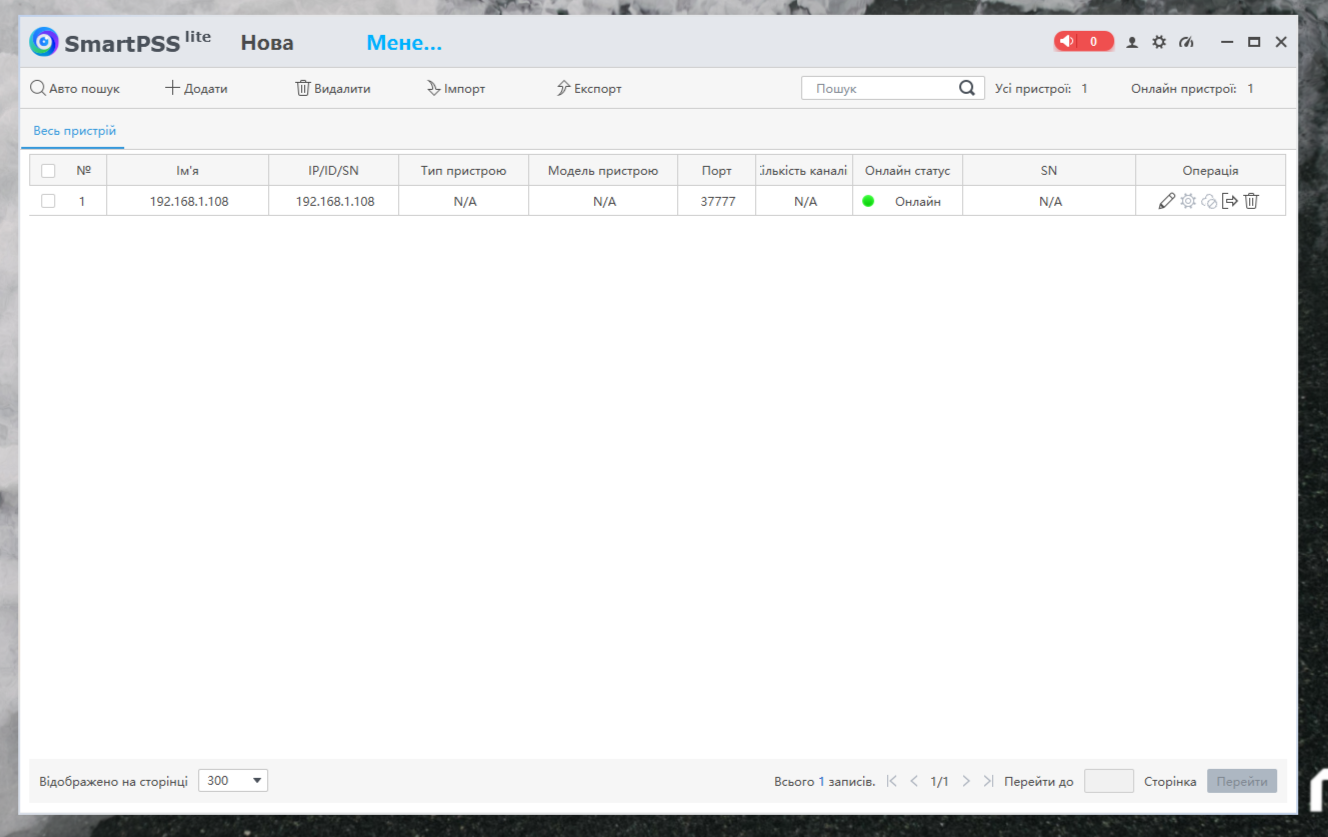The image size is (1328, 837).
Task: Click the SmartPSS lite logo icon
Action: click(x=44, y=42)
